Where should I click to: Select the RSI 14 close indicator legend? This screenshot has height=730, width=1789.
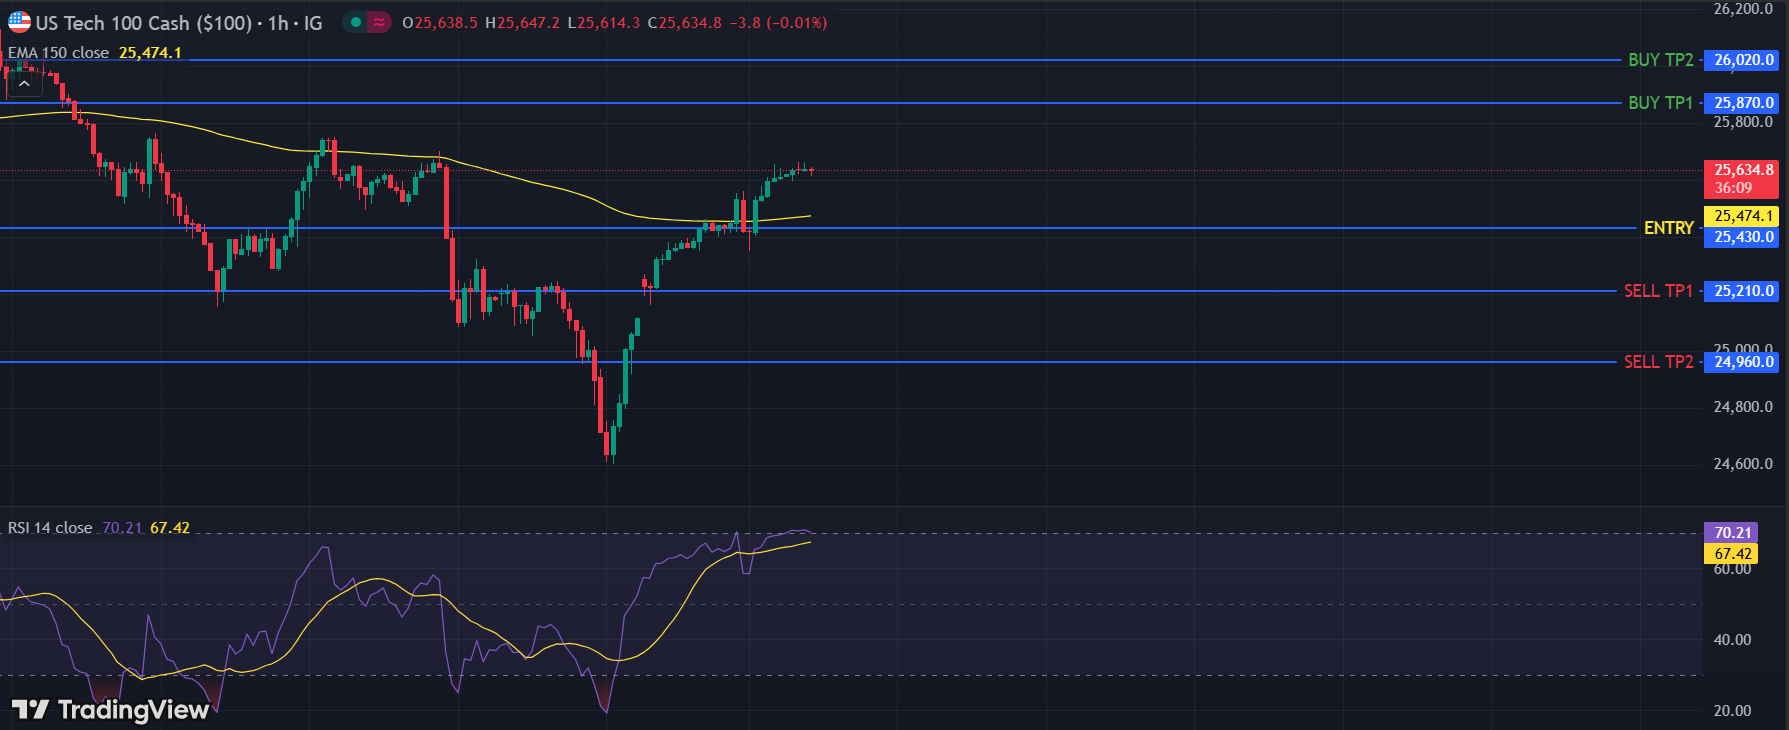click(x=50, y=528)
